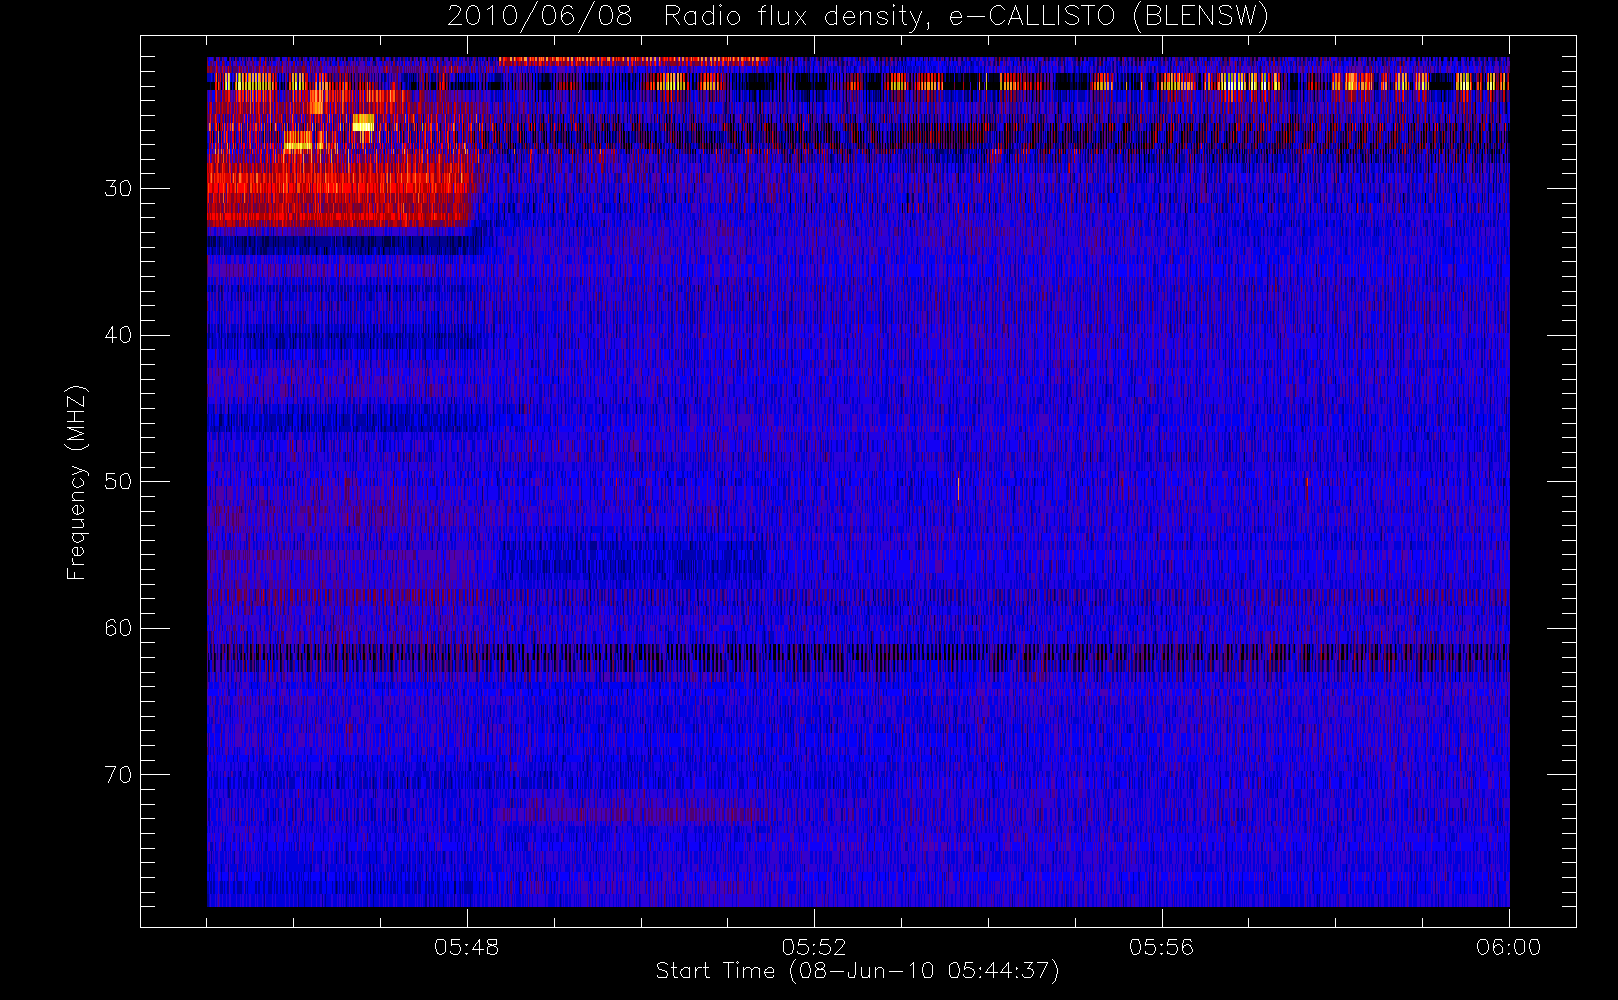Click the 60 frequency tick label
This screenshot has width=1618, height=1000.
[118, 628]
